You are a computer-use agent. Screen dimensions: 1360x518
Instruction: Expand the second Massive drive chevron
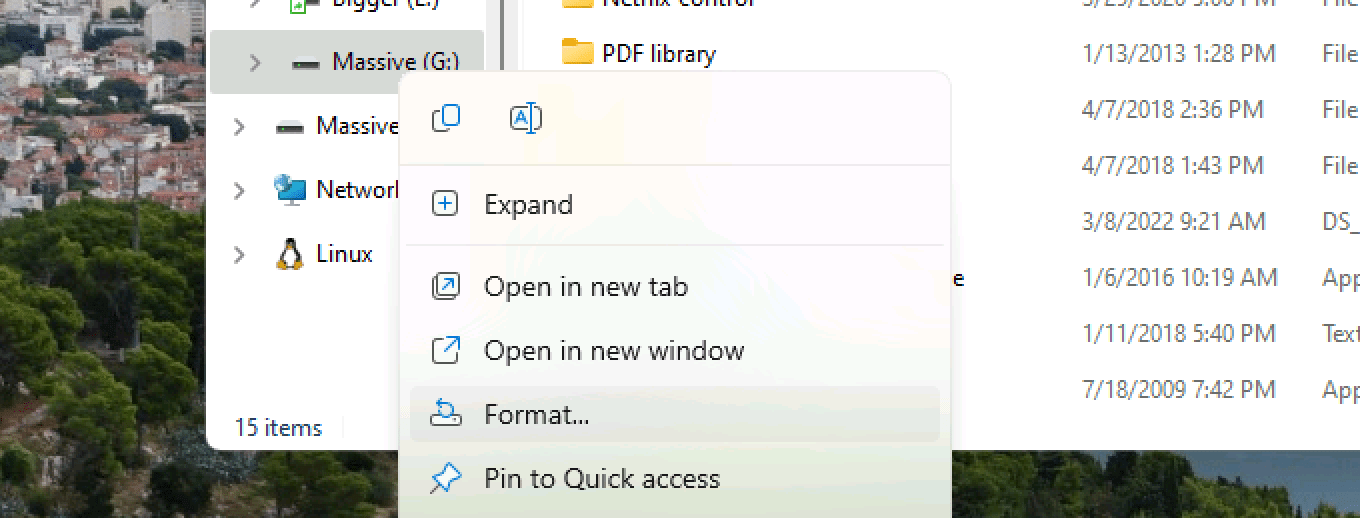239,126
